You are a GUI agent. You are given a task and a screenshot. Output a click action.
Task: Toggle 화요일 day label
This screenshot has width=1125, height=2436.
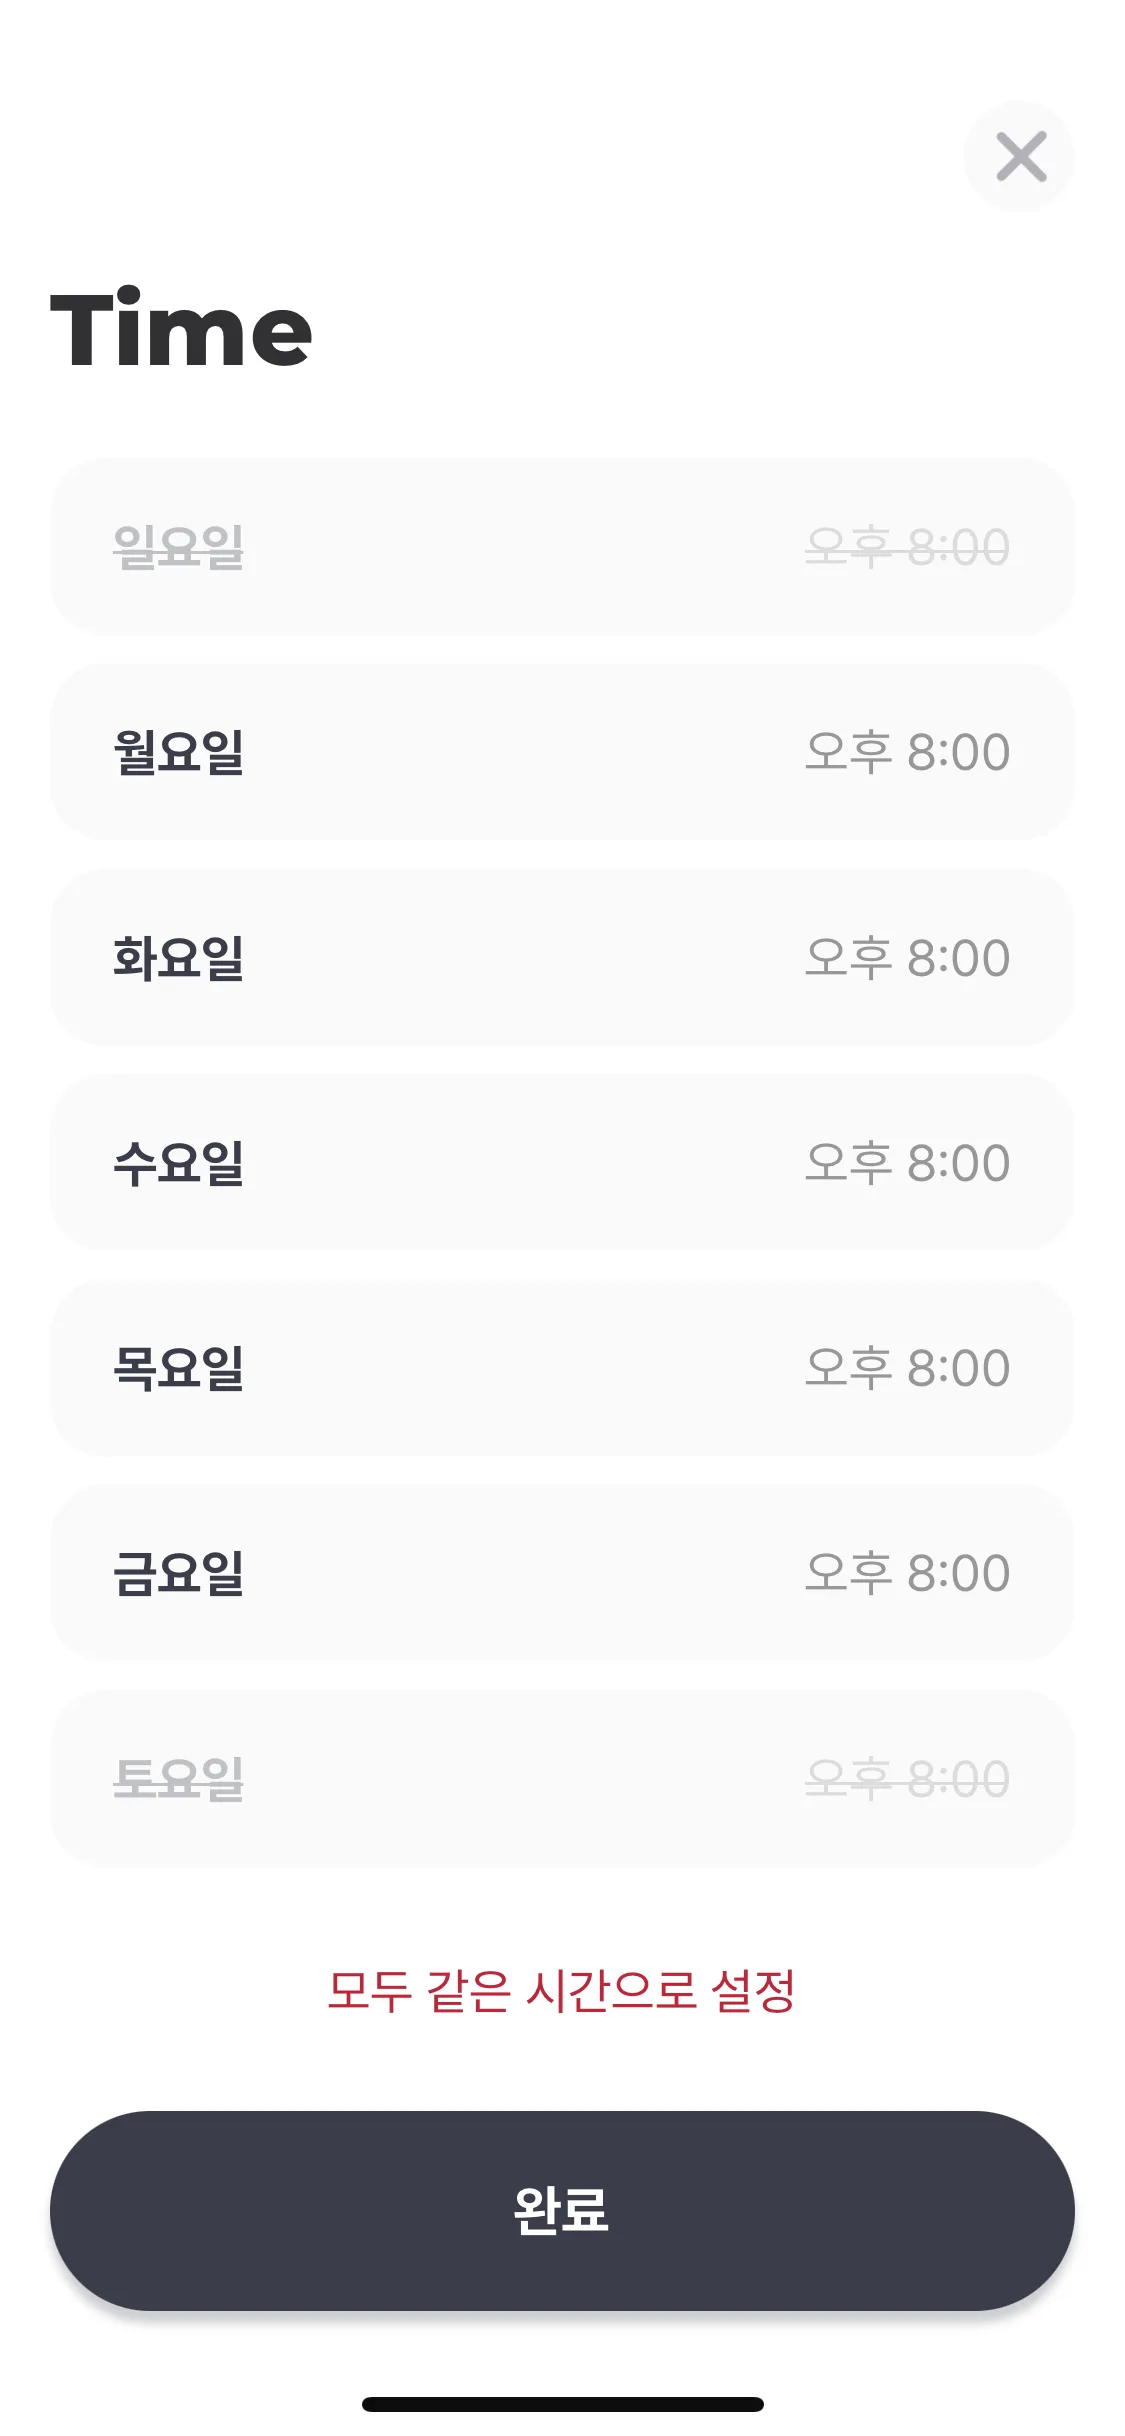(x=178, y=958)
